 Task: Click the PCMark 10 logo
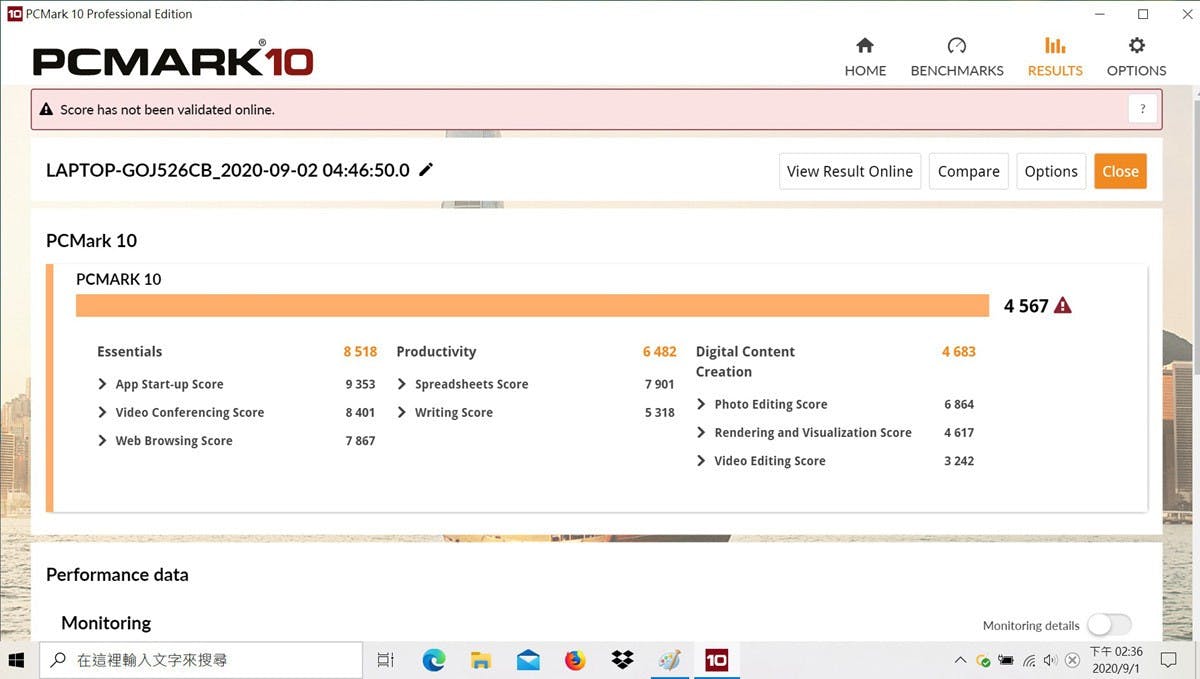(x=173, y=61)
